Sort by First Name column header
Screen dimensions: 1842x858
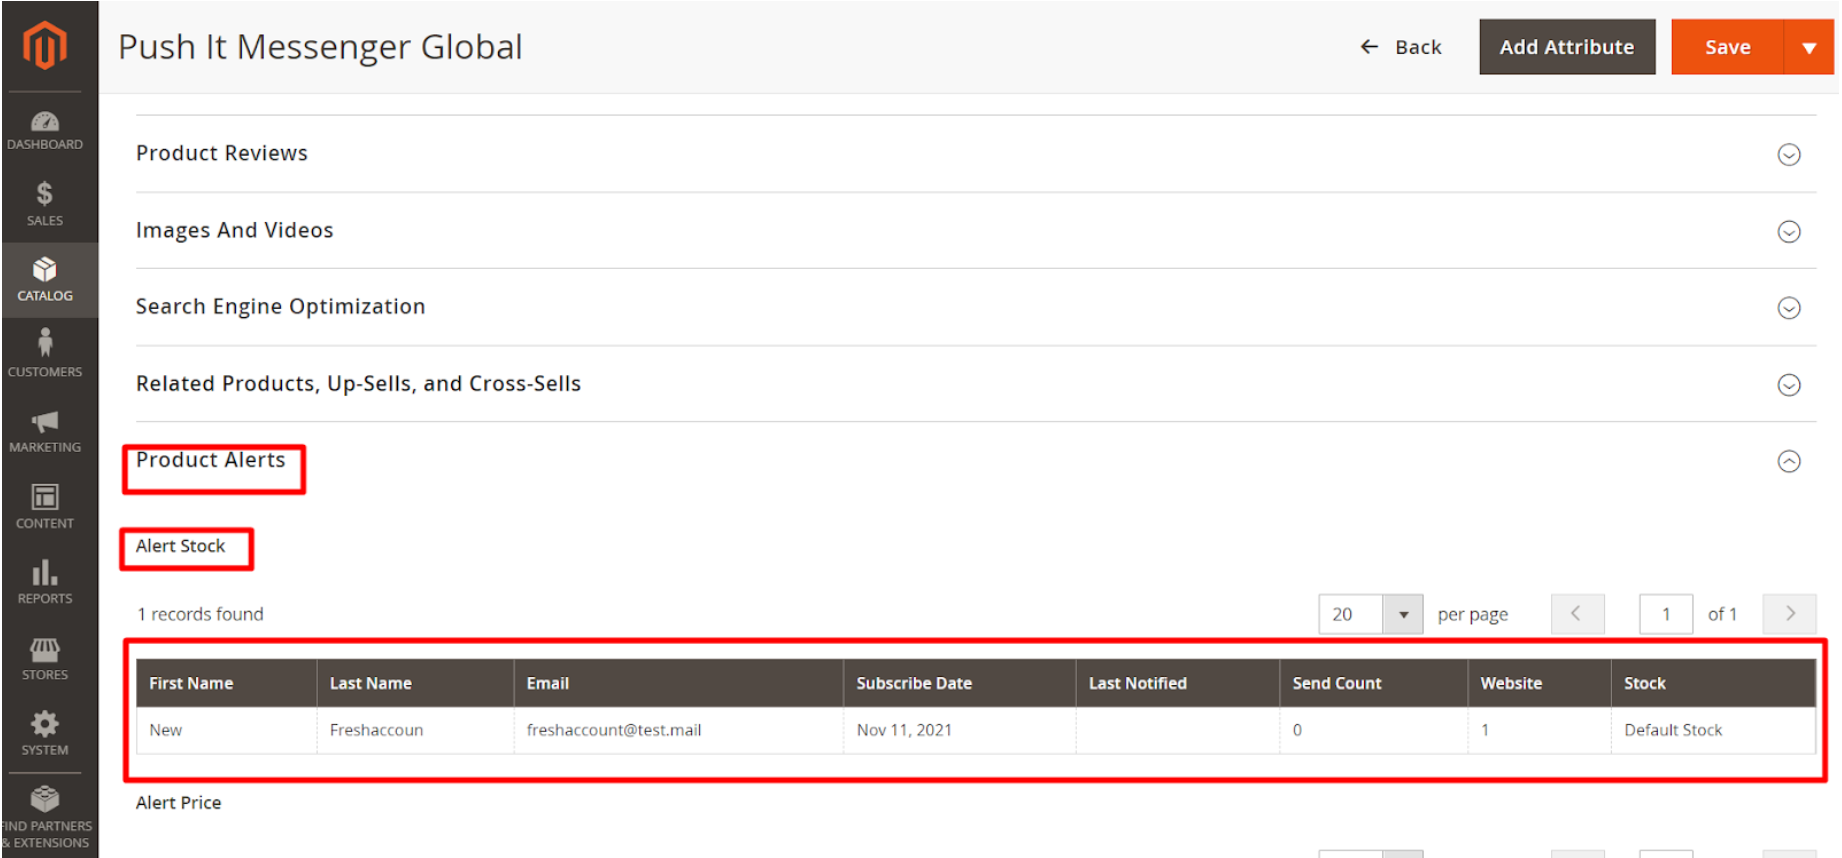(x=227, y=683)
